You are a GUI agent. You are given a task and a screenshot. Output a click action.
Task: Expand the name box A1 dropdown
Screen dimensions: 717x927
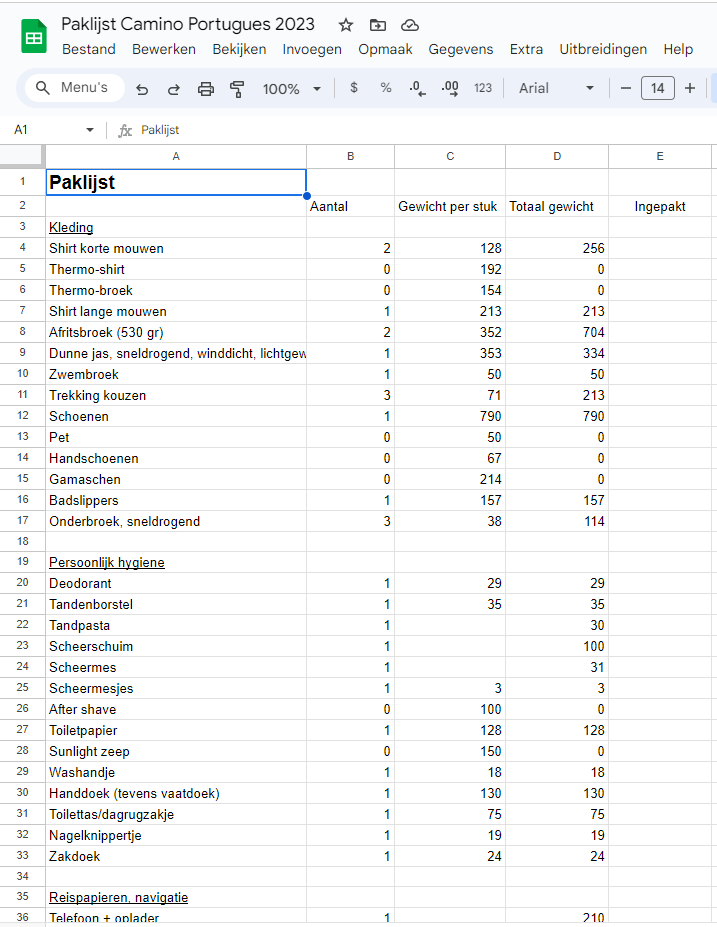point(90,130)
